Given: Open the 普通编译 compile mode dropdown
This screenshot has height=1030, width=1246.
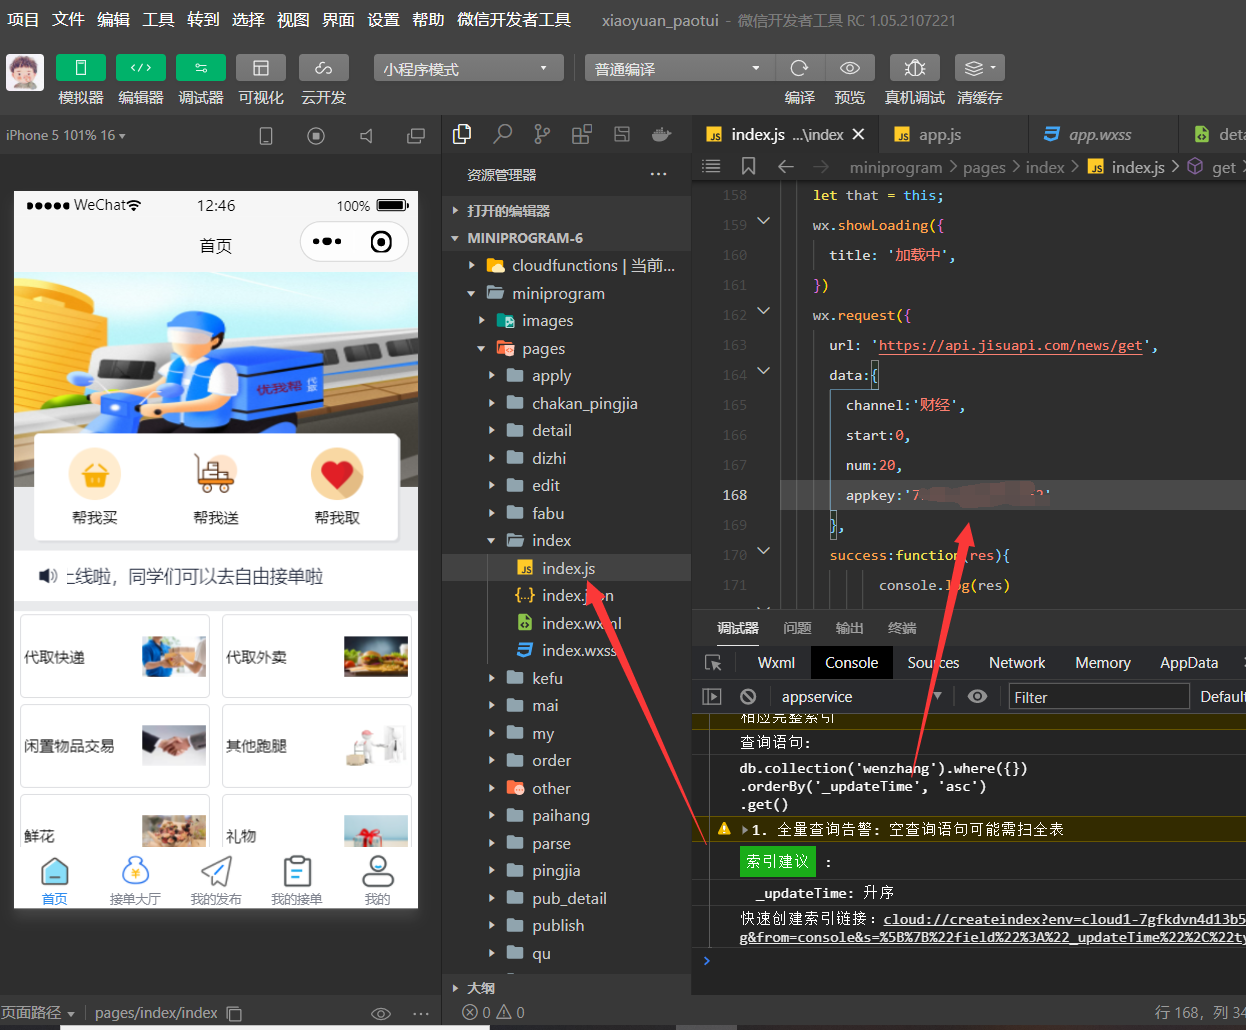Looking at the screenshot, I should click(677, 67).
